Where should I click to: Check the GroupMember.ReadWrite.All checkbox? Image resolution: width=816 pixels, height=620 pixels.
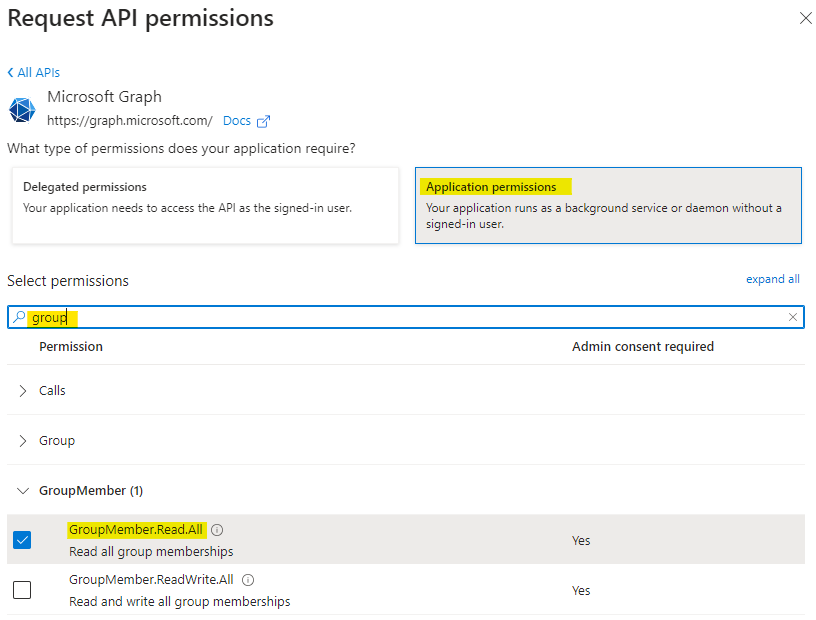(x=22, y=590)
